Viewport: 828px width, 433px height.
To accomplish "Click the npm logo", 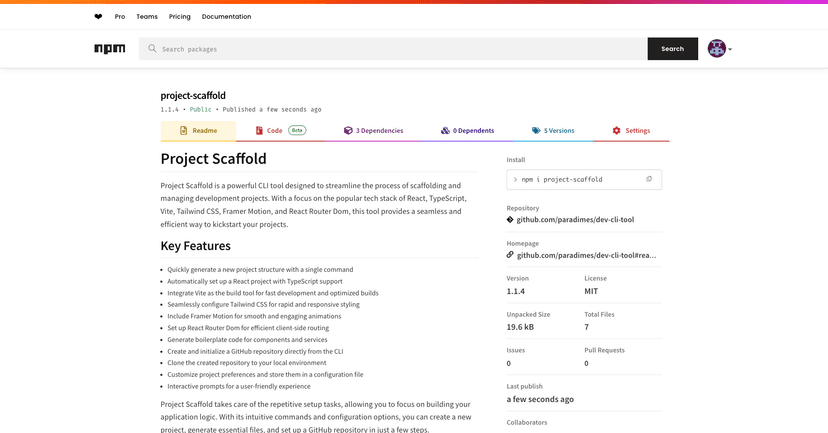I will tap(109, 49).
